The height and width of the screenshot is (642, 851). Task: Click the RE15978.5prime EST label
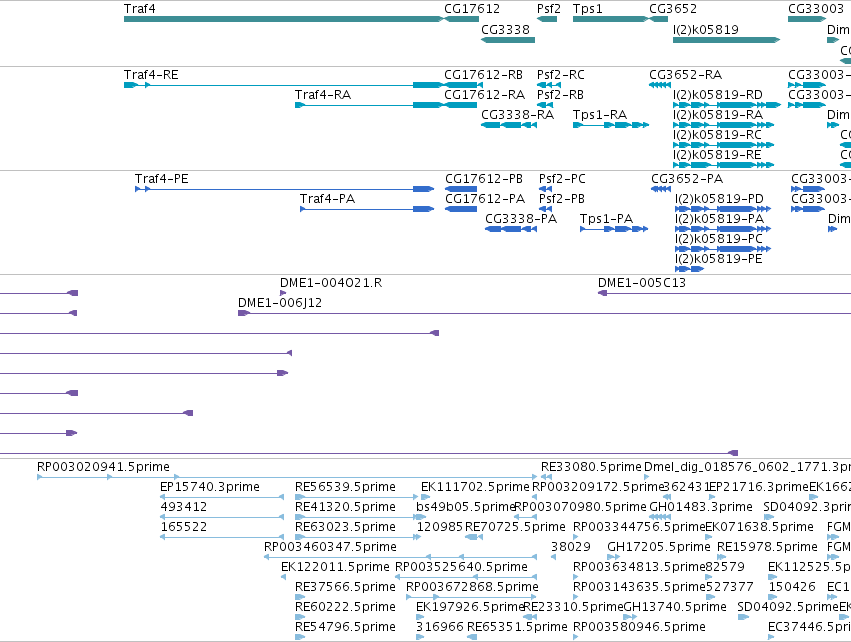point(767,547)
